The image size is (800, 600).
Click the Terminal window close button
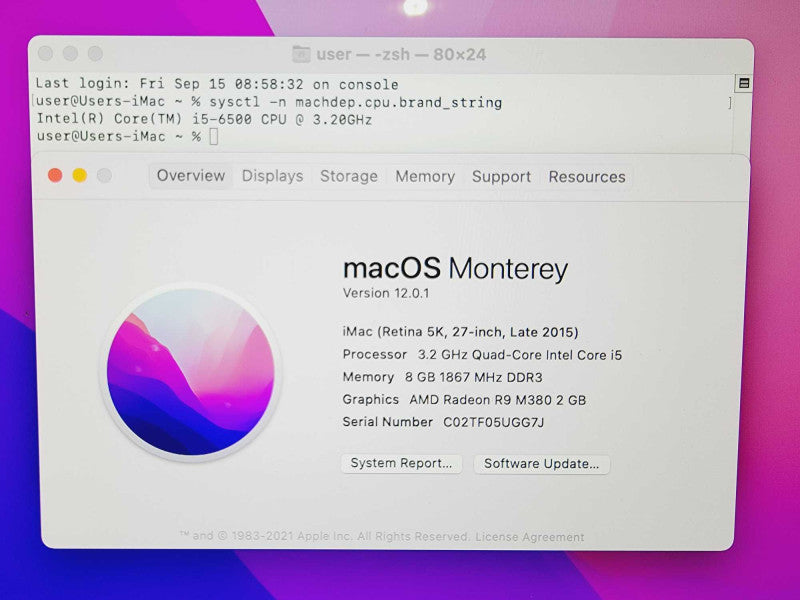45,53
